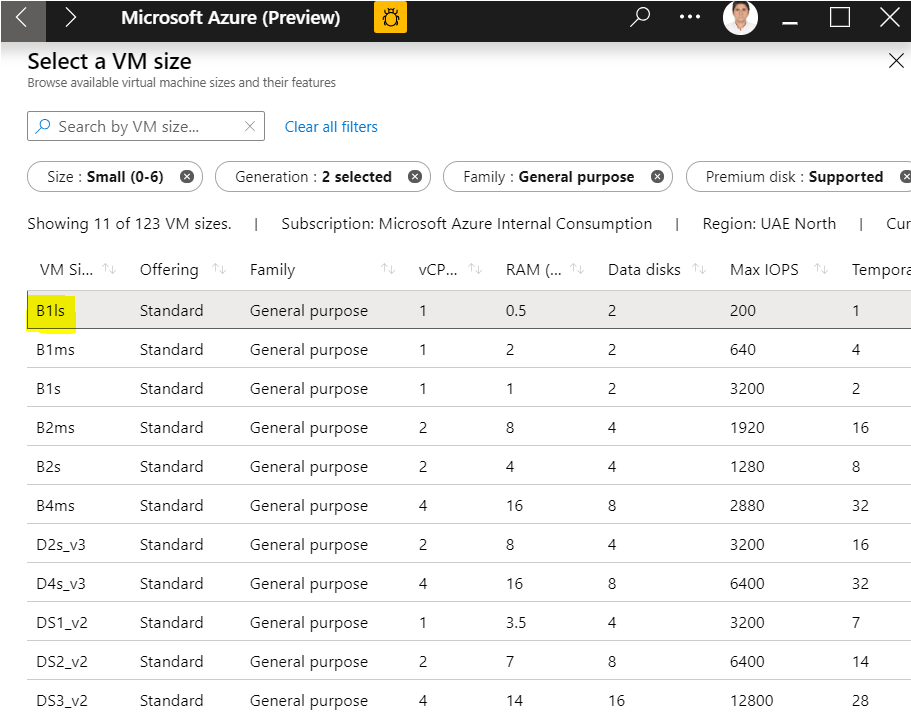
Task: Close the Select a VM size panel
Action: pyautogui.click(x=896, y=61)
